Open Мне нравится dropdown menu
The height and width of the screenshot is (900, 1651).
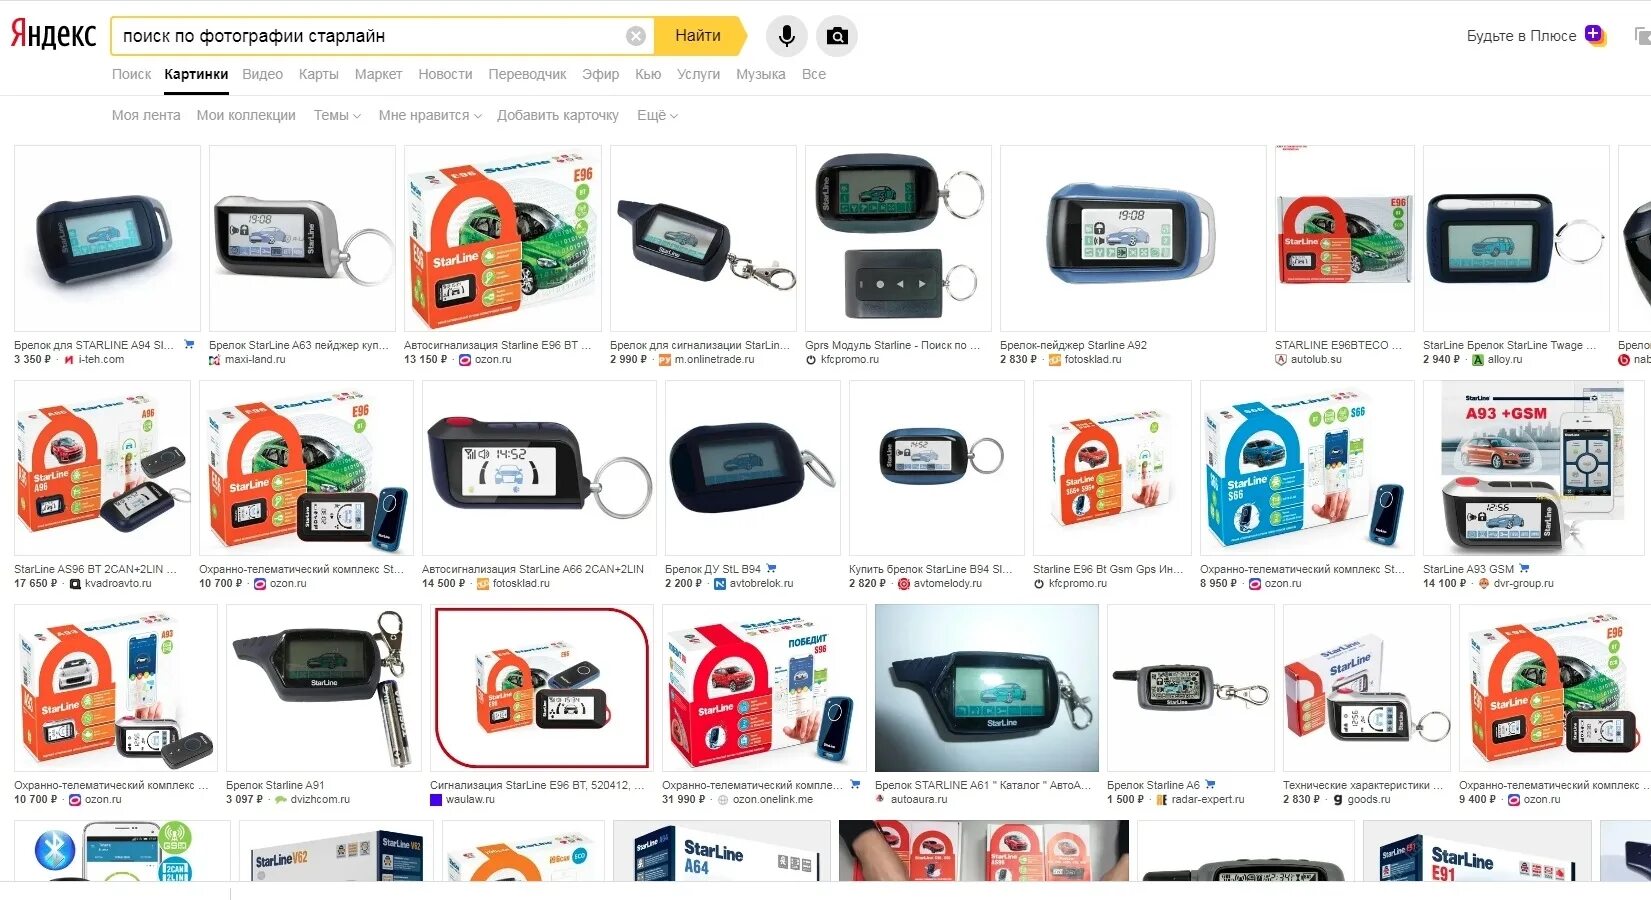click(x=430, y=115)
